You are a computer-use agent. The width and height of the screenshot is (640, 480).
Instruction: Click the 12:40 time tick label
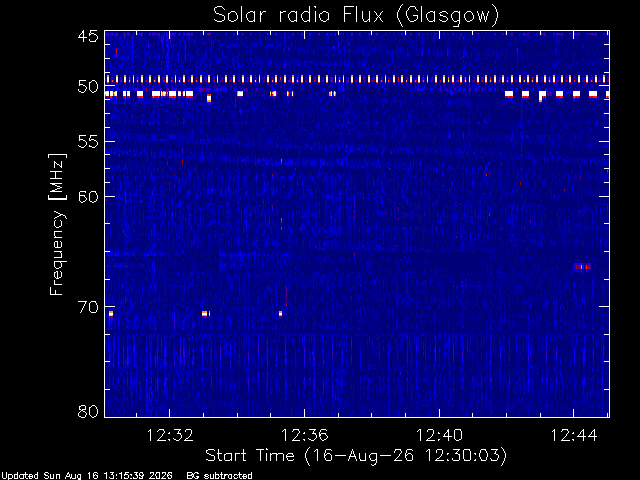pos(439,435)
